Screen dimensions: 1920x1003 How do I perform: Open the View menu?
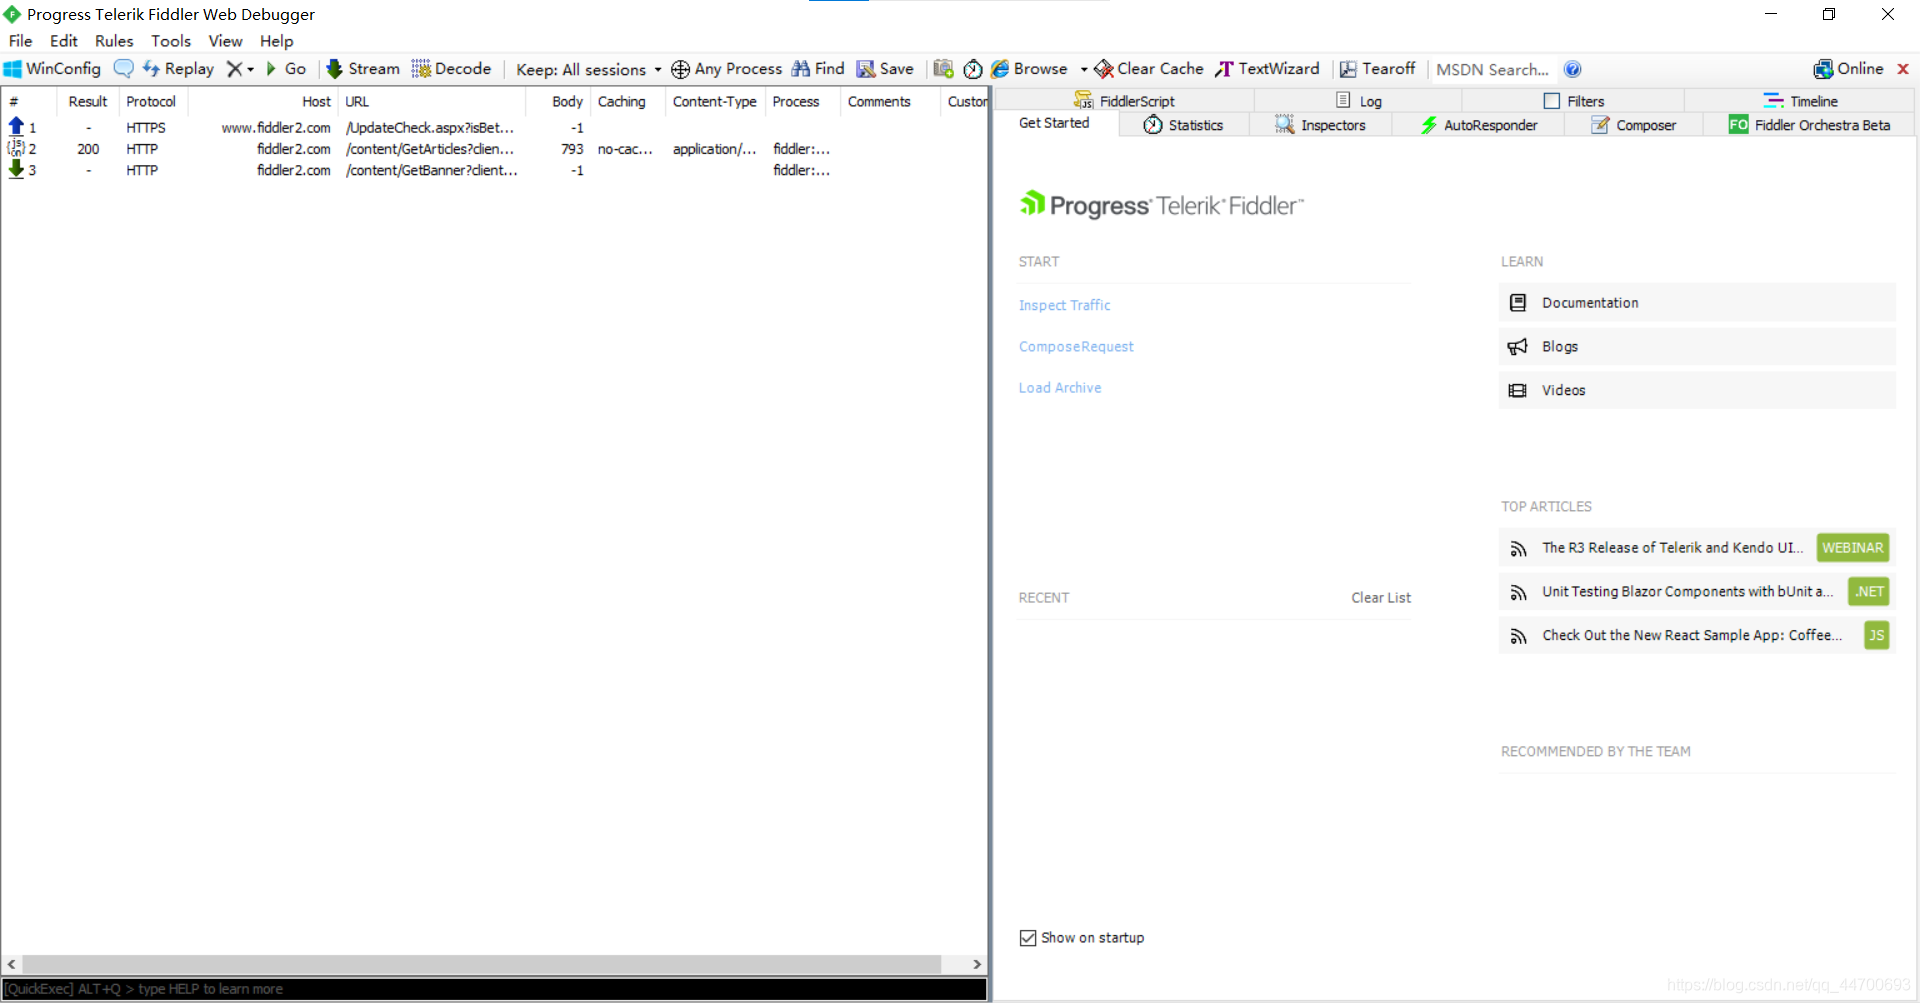[225, 41]
